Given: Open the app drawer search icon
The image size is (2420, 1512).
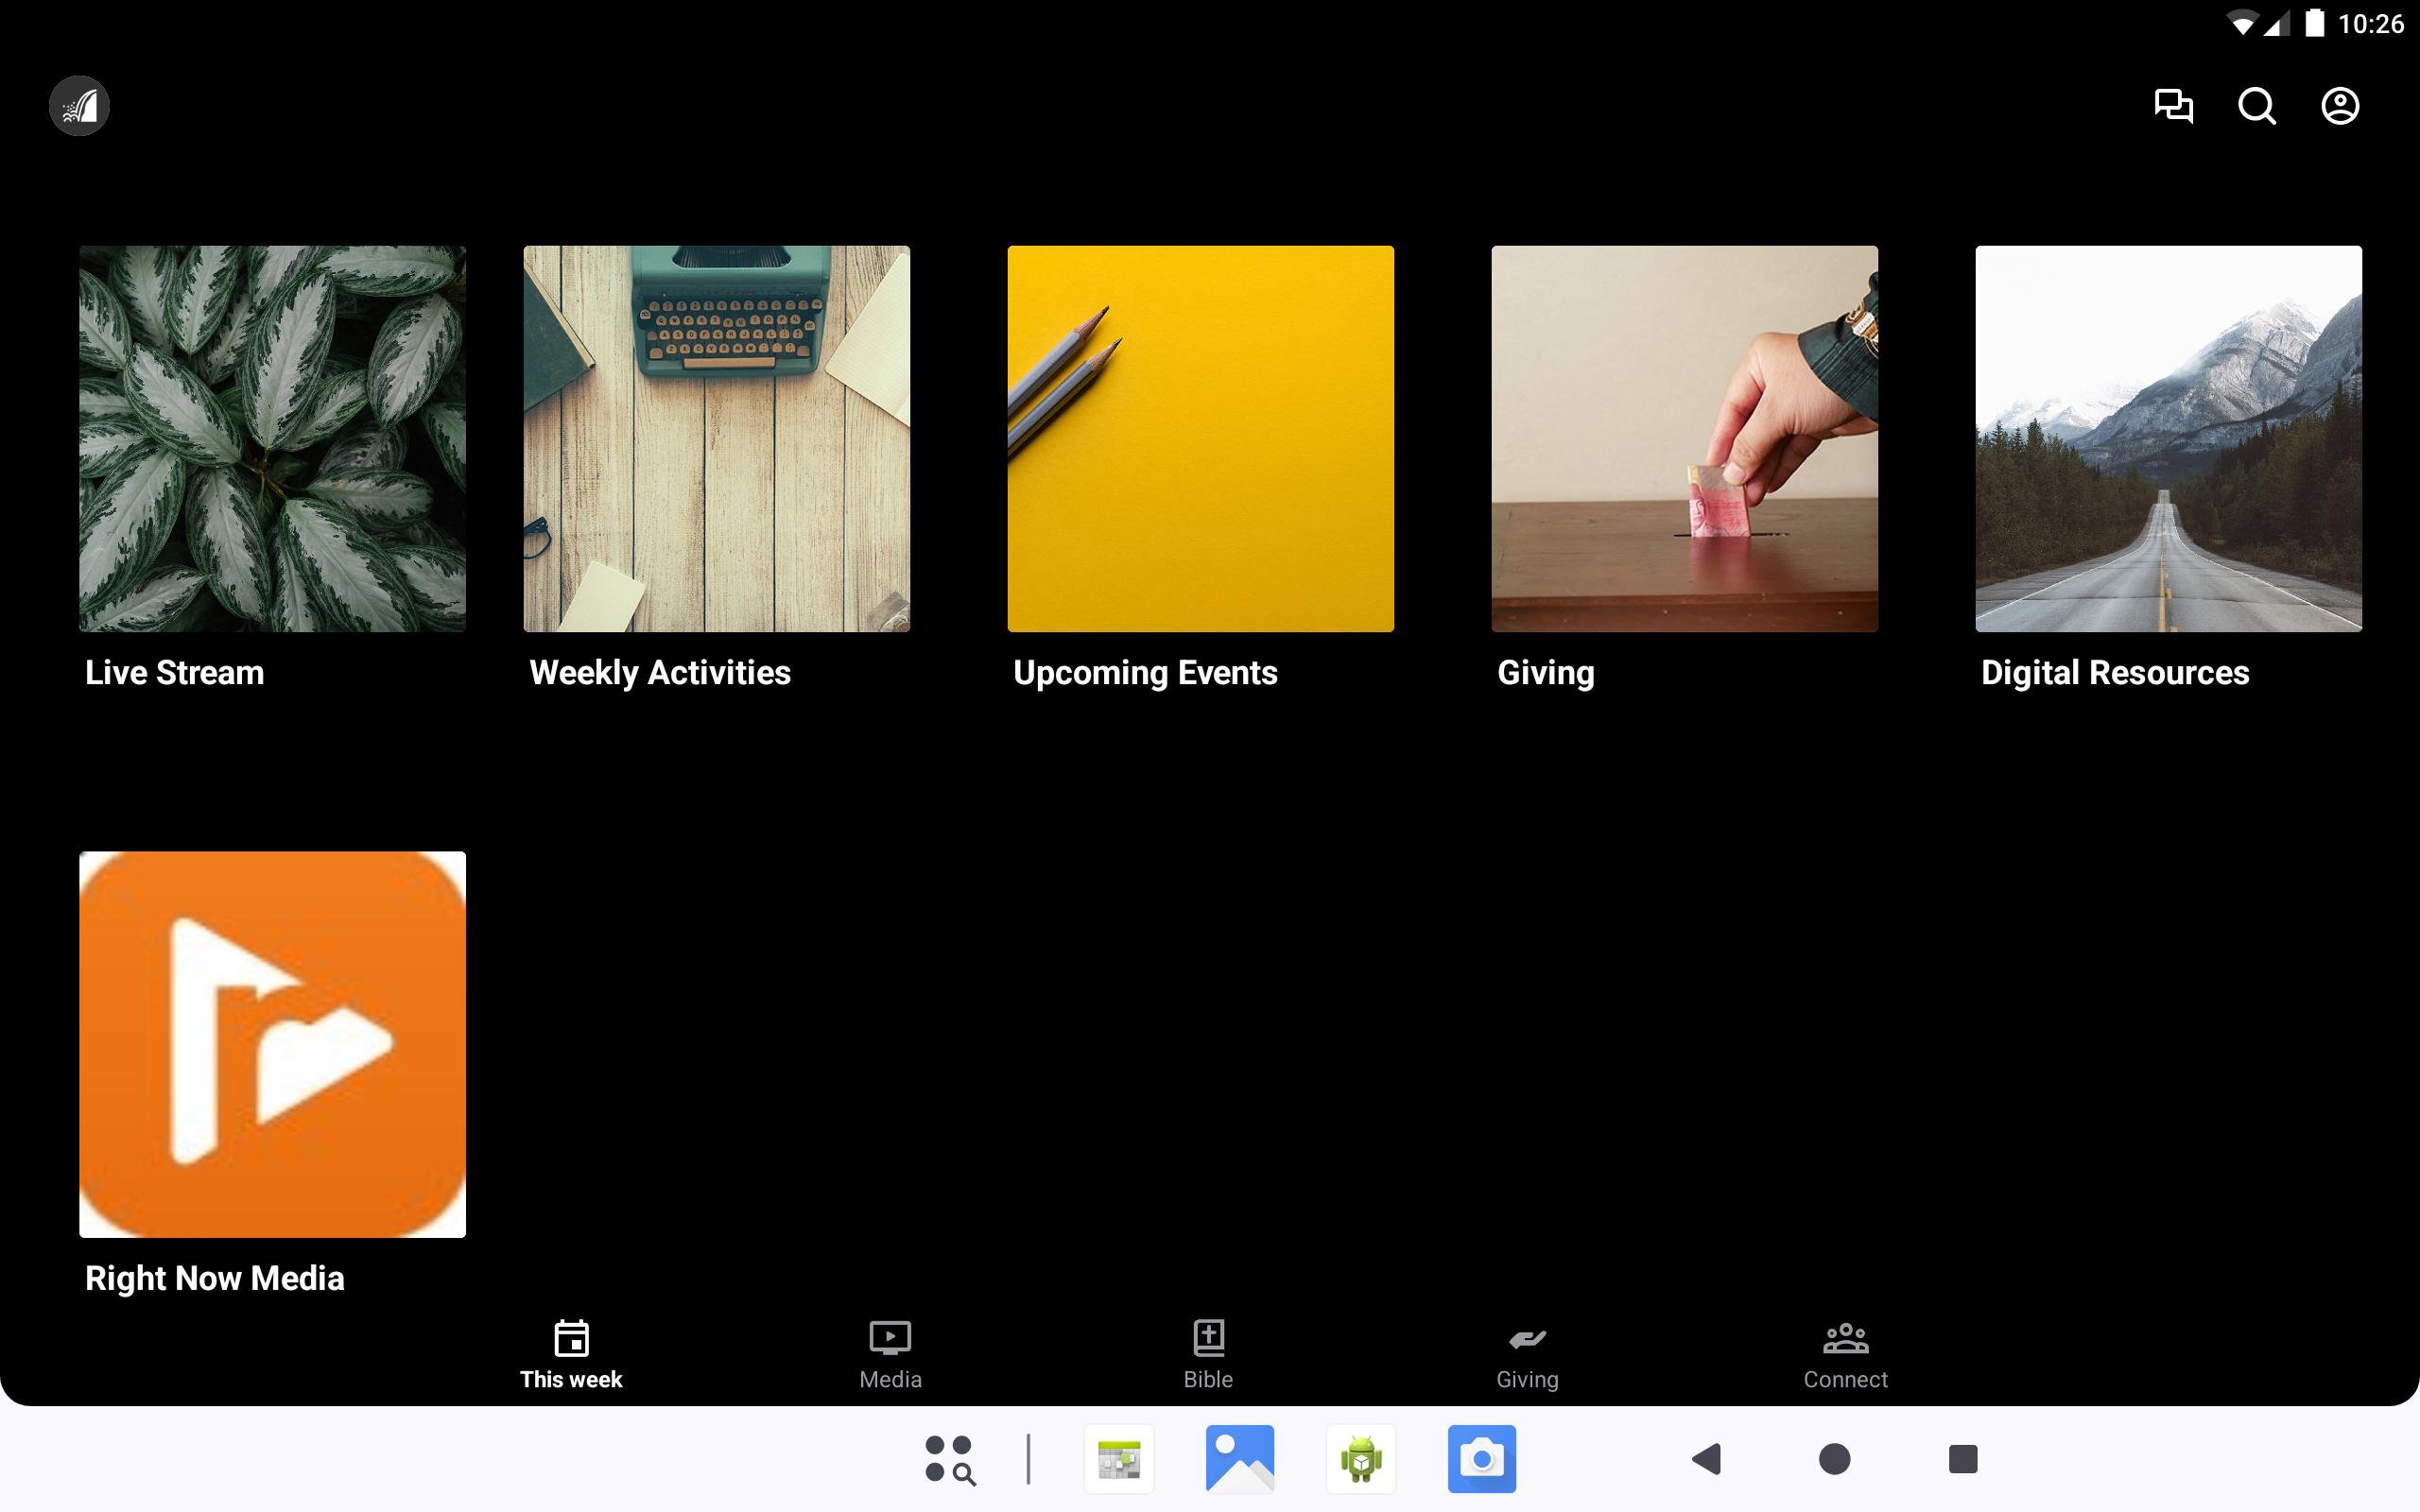Looking at the screenshot, I should point(949,1459).
